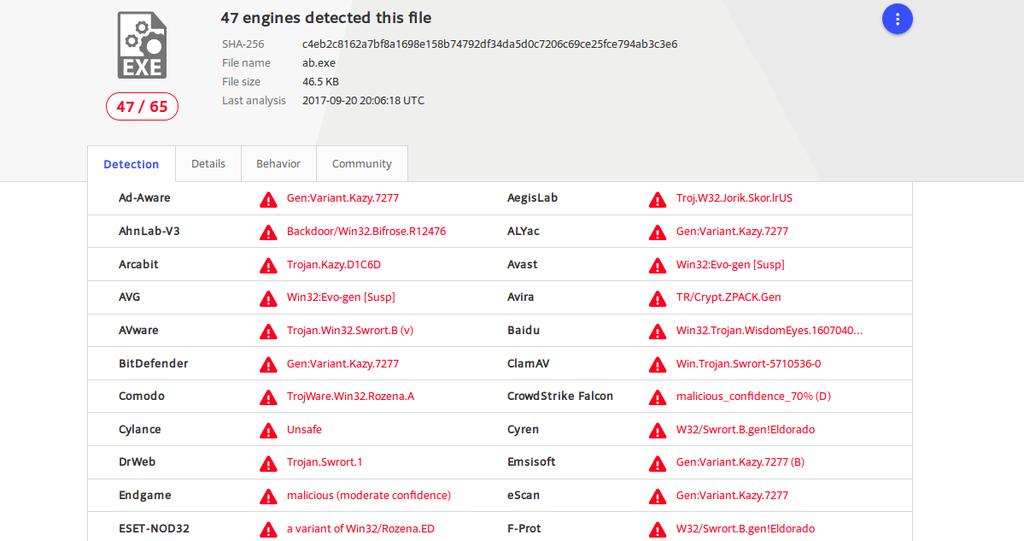Click Trojan.Swrort.1 result

(325, 462)
